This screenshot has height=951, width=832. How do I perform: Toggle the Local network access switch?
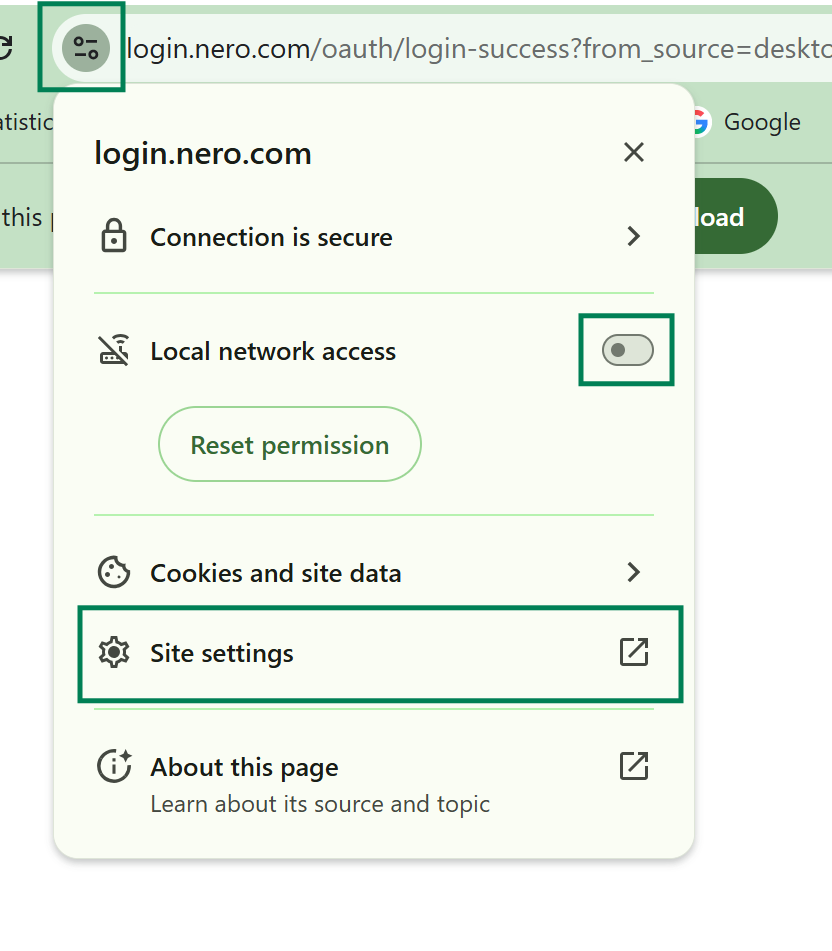coord(627,350)
